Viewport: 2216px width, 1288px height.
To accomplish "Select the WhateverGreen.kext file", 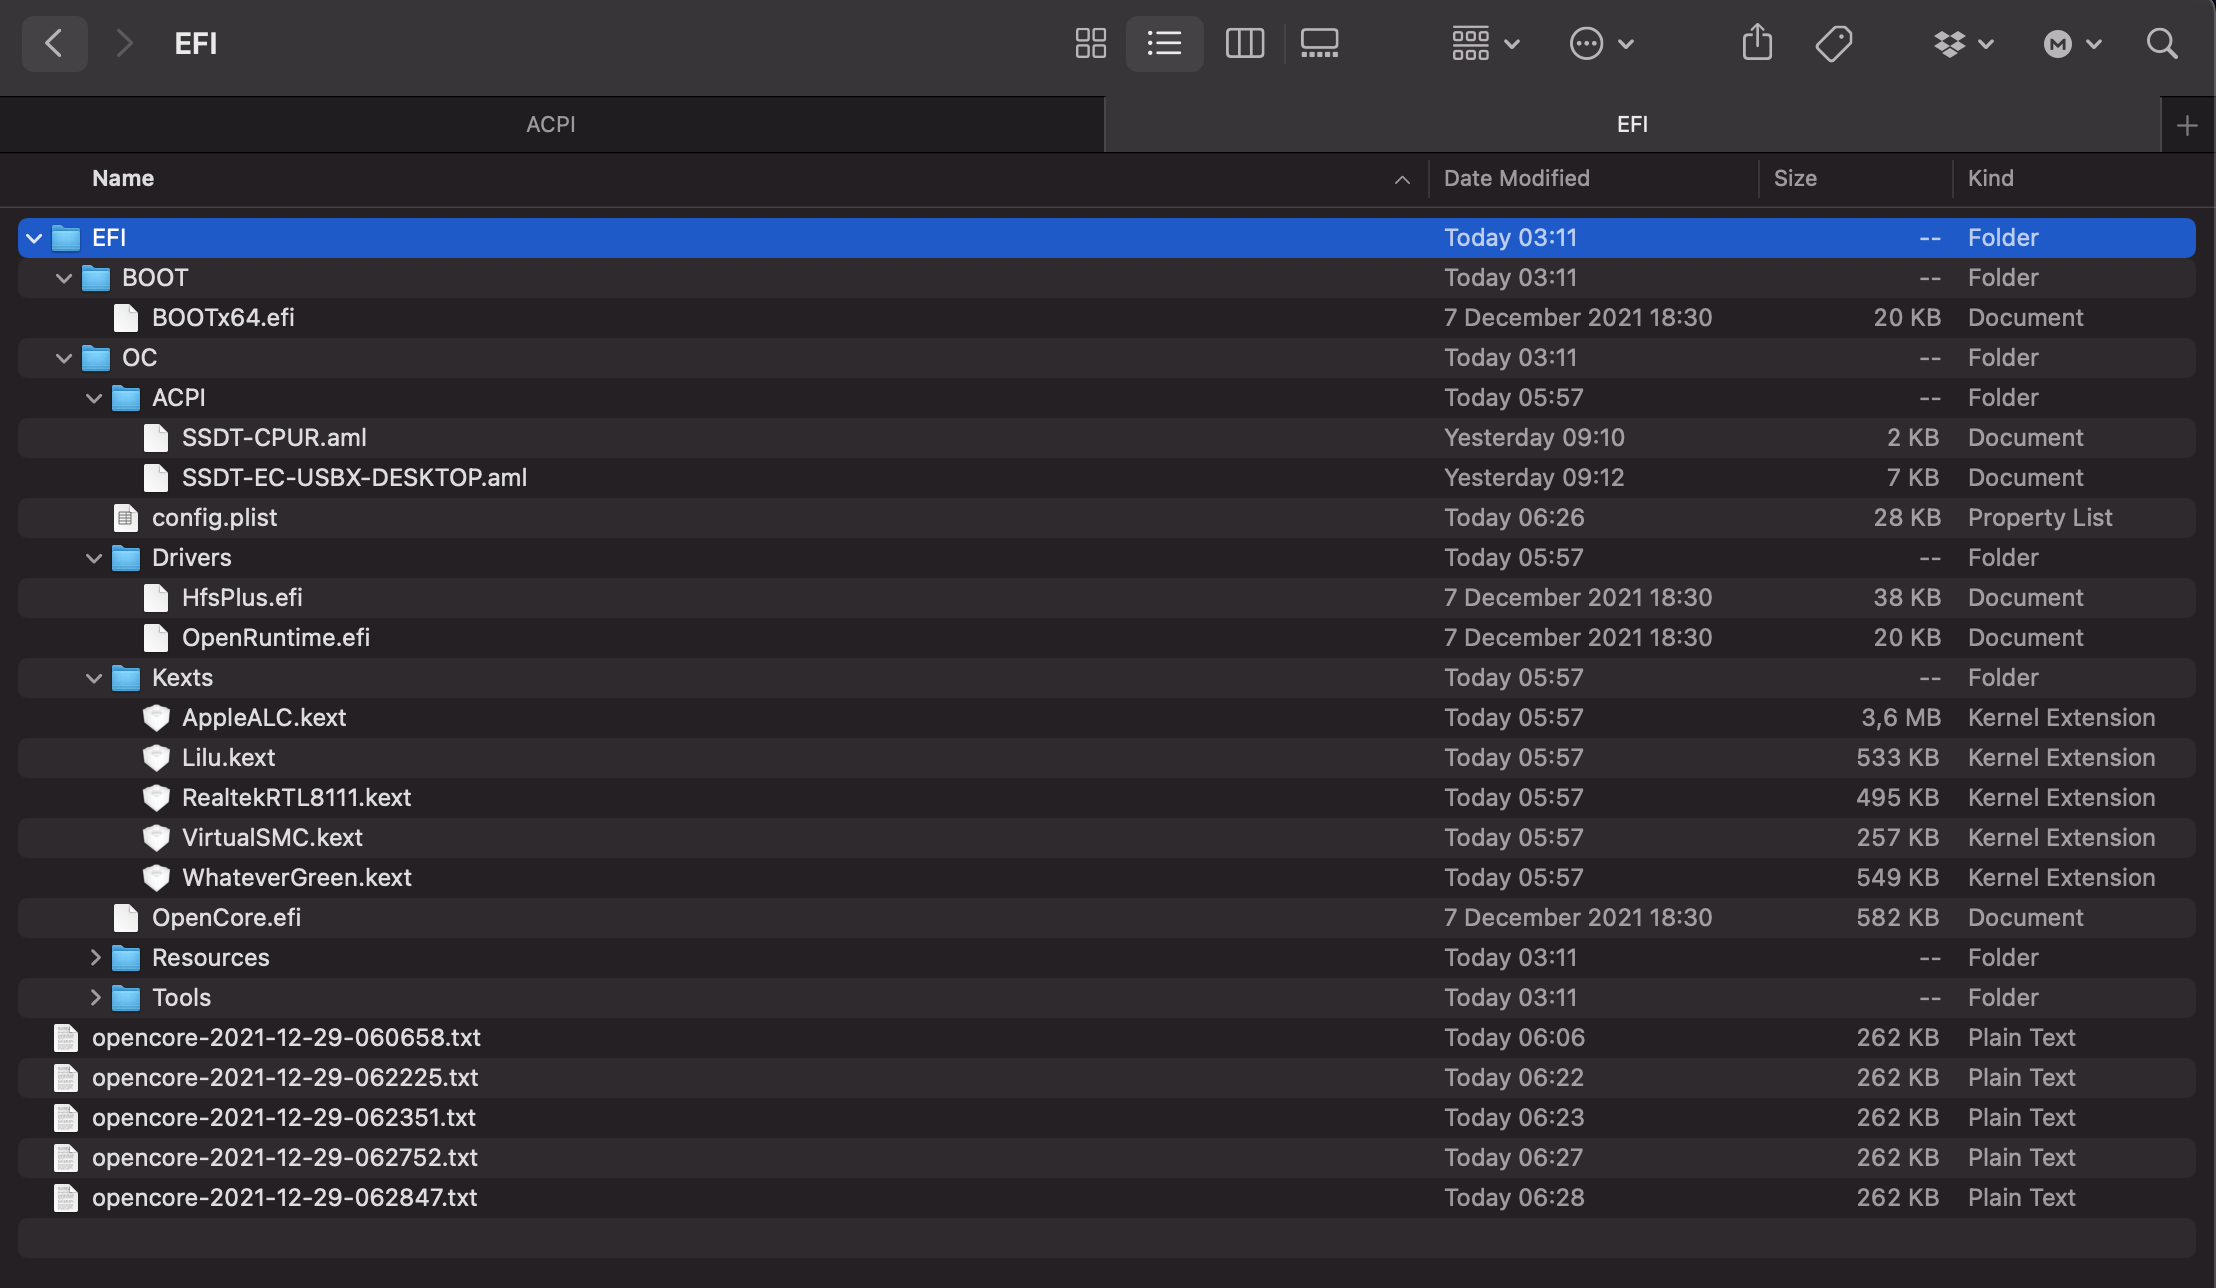I will click(x=296, y=877).
